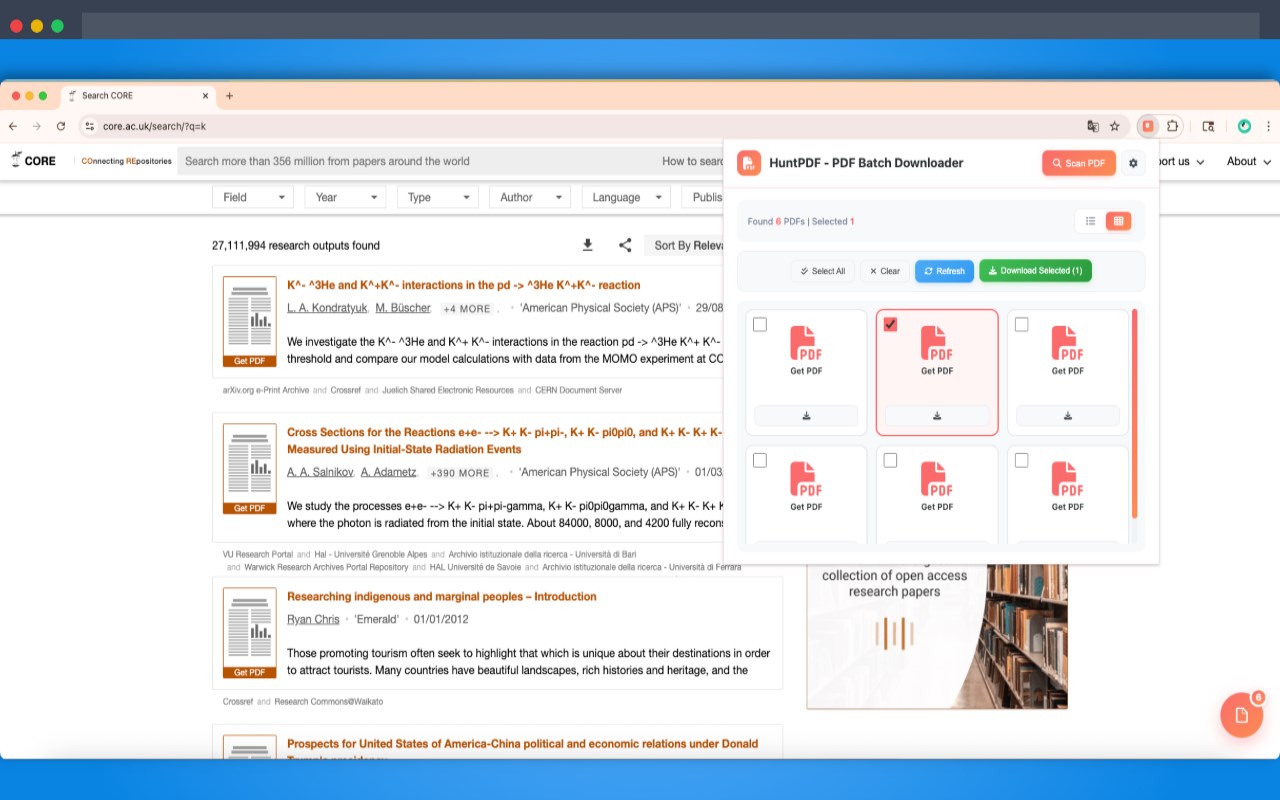Click Get PDF thumbnail for Kondratyuk paper

(x=249, y=322)
